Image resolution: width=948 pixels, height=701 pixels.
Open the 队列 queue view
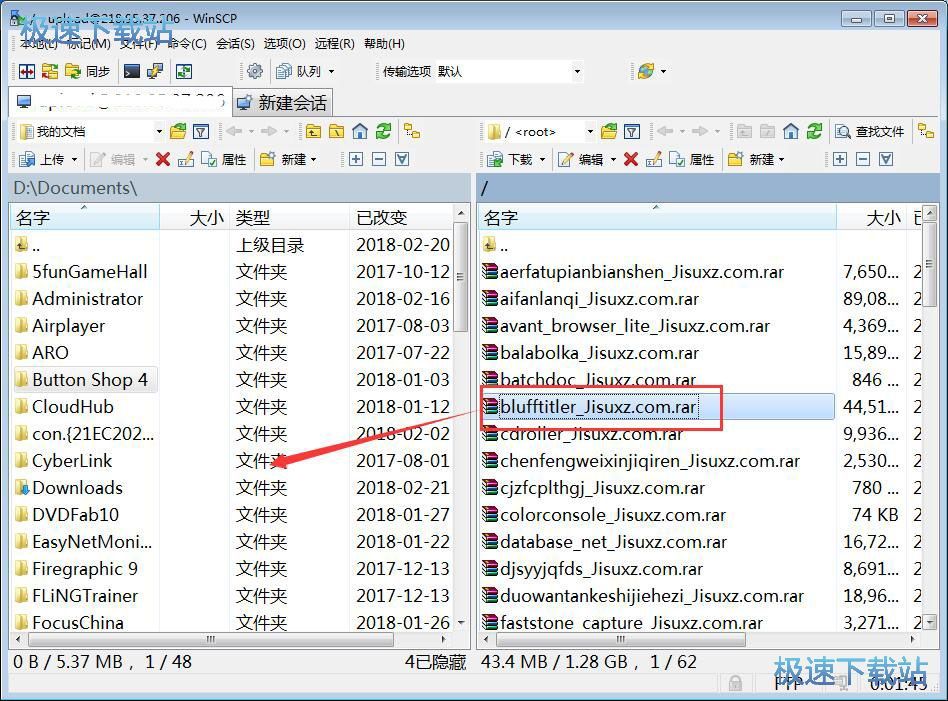[x=300, y=71]
